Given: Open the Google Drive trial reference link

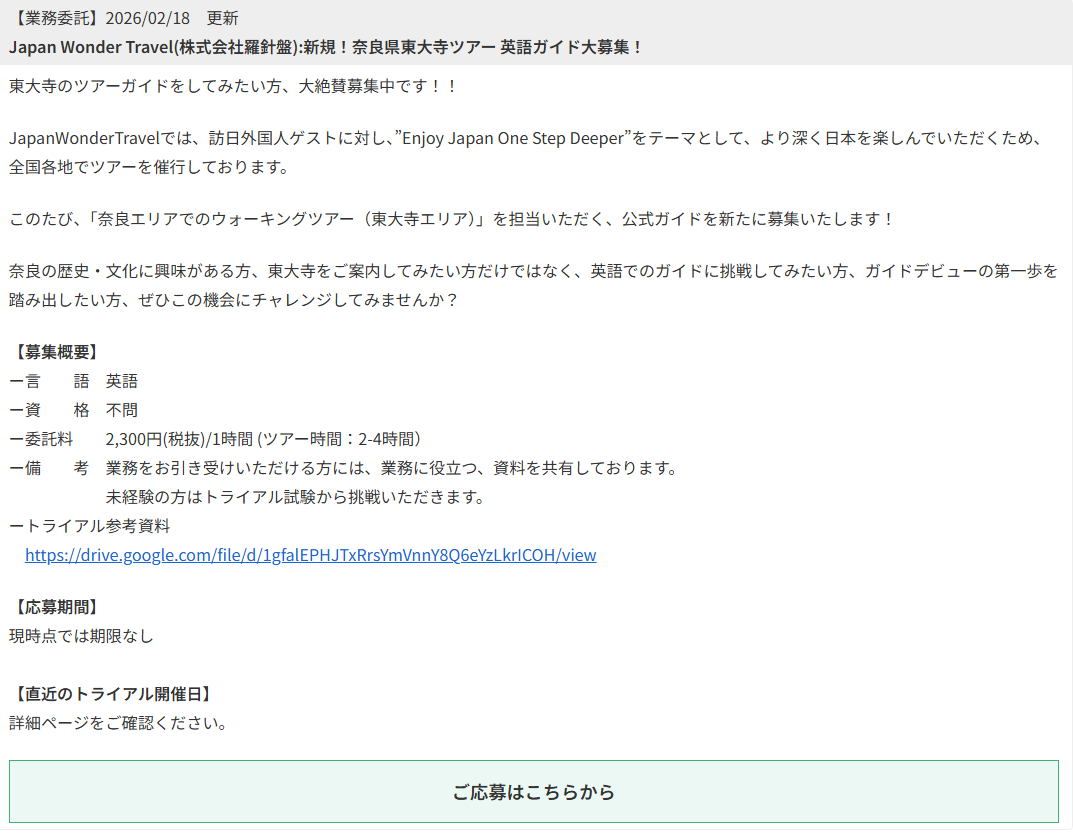Looking at the screenshot, I should tap(310, 555).
